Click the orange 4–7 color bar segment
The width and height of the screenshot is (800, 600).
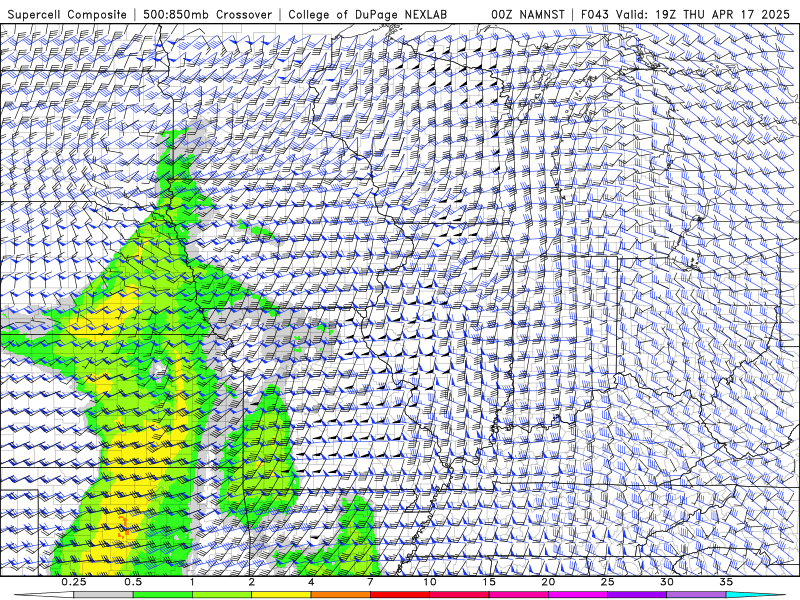pos(340,595)
